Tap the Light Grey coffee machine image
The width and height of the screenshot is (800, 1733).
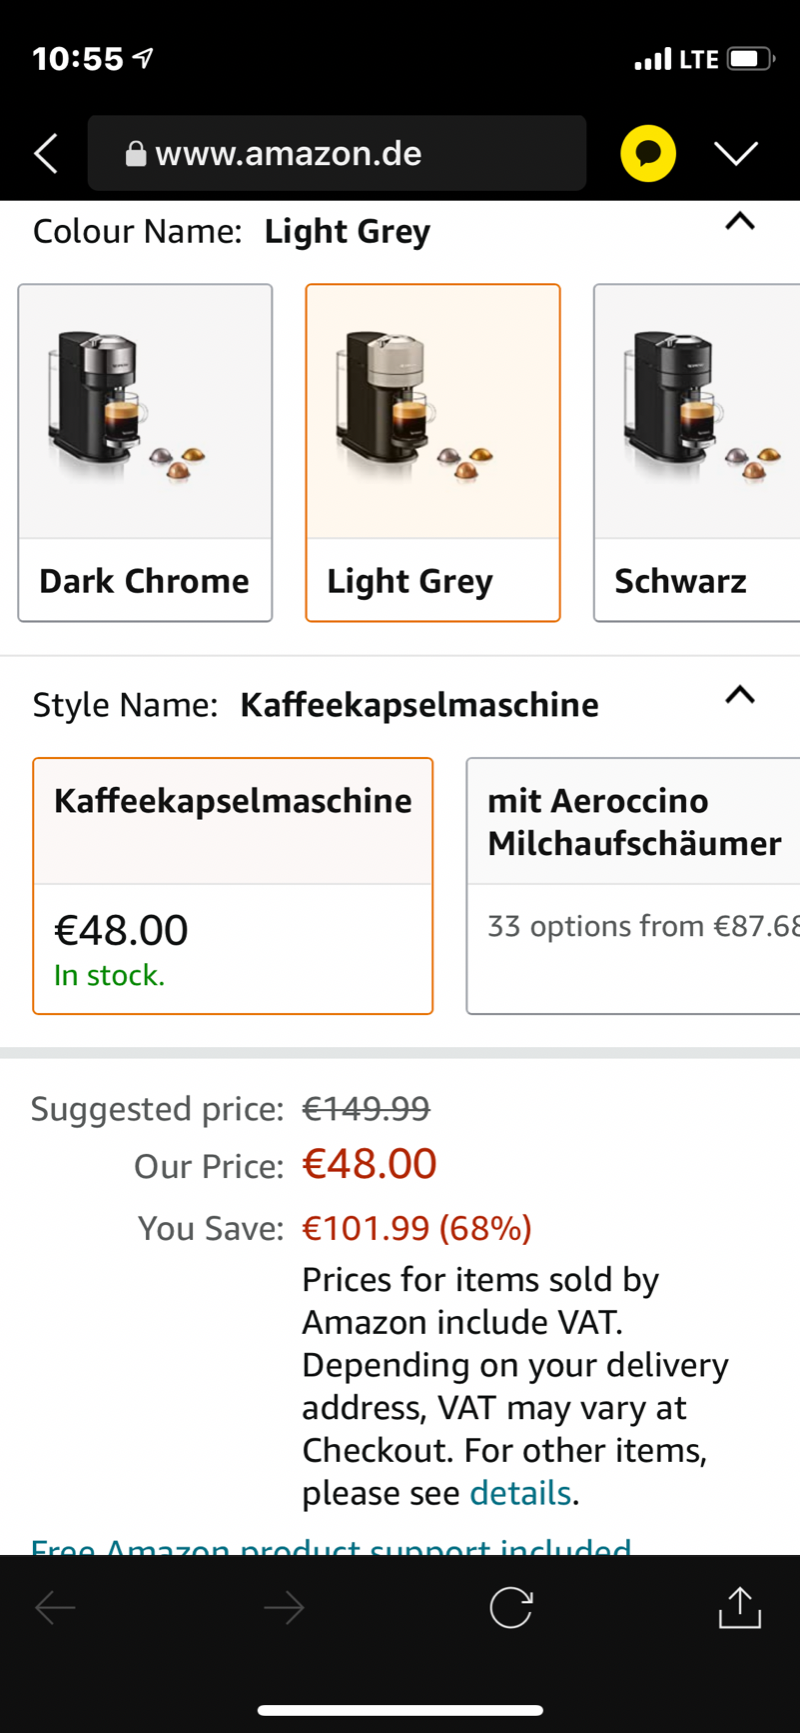pyautogui.click(x=433, y=411)
